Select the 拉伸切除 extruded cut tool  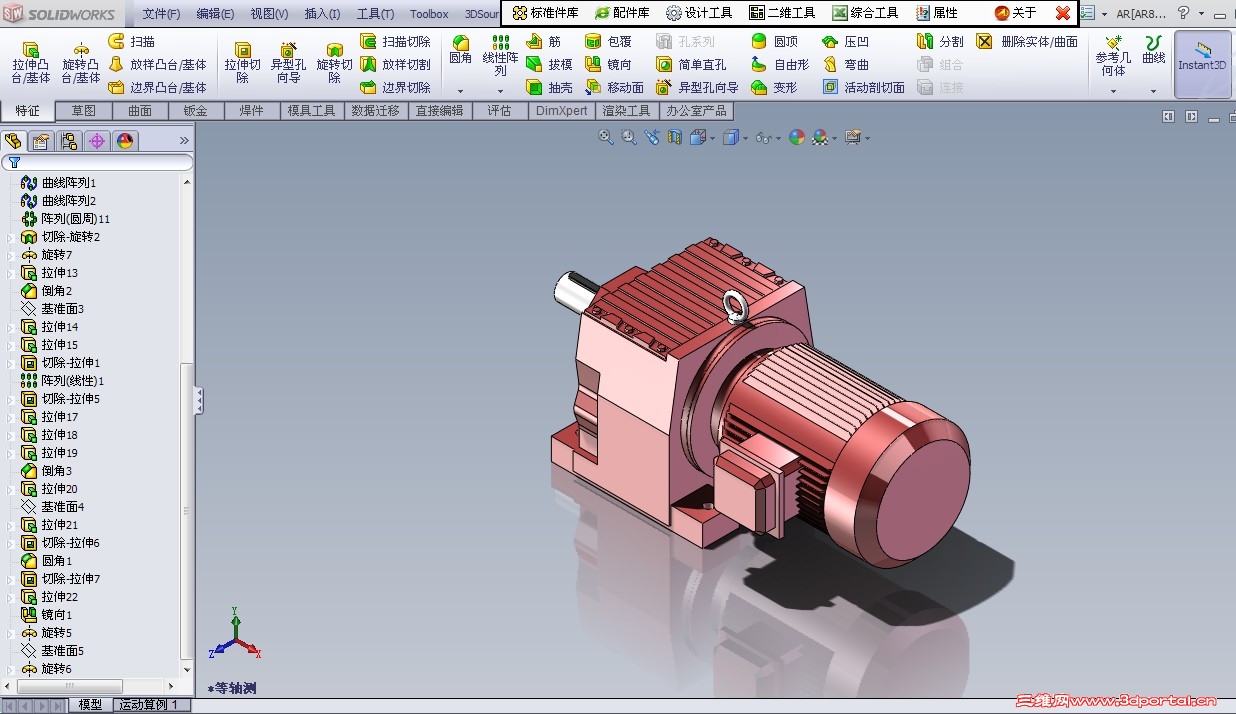click(x=242, y=64)
